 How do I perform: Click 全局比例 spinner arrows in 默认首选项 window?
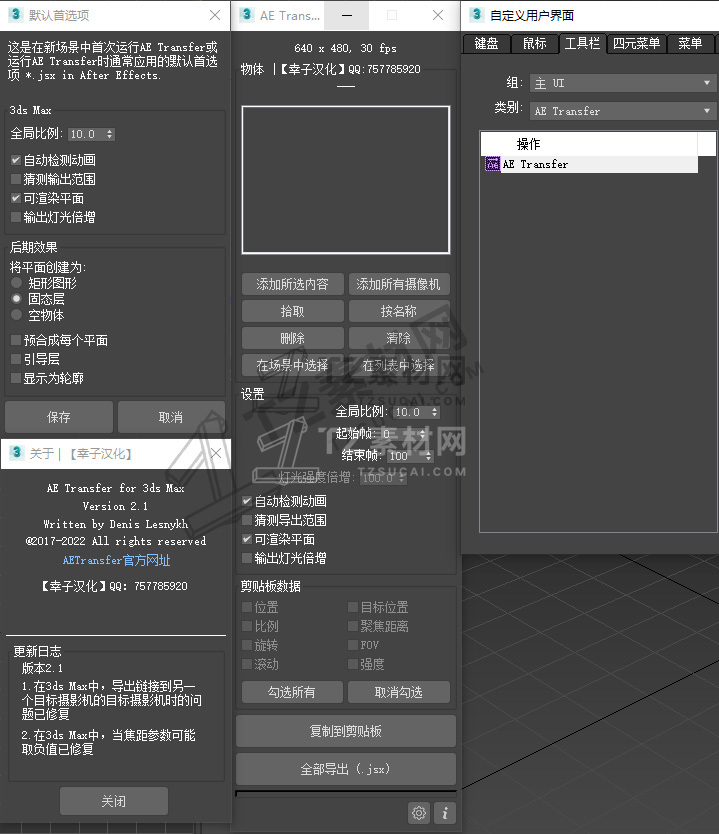tap(110, 134)
